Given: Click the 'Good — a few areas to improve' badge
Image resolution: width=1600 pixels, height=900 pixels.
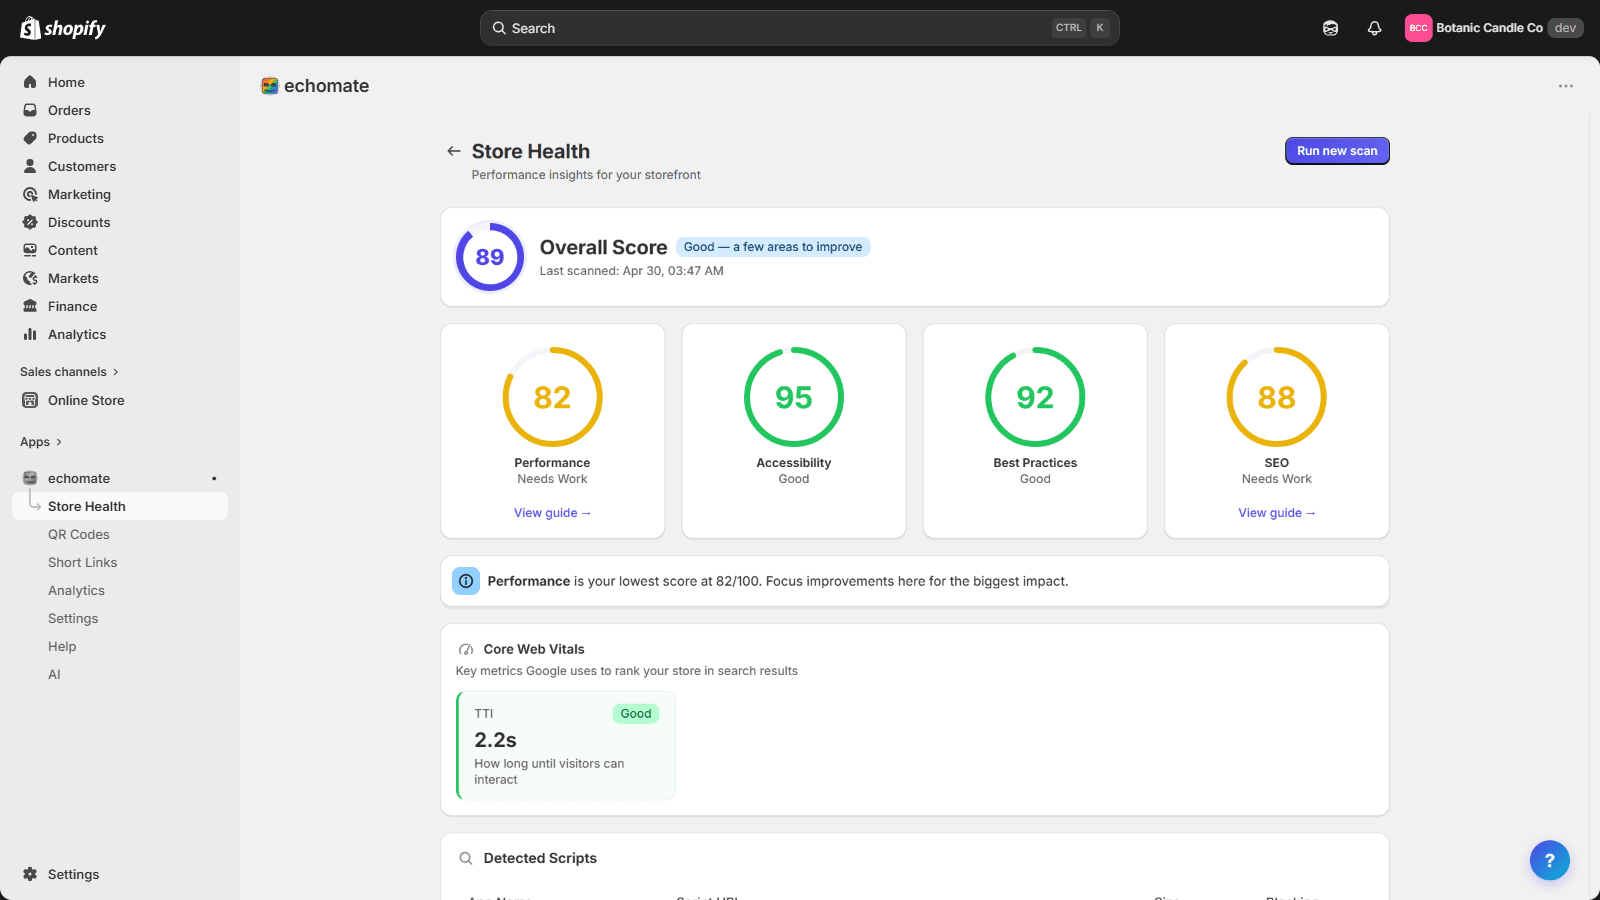Looking at the screenshot, I should click(773, 247).
